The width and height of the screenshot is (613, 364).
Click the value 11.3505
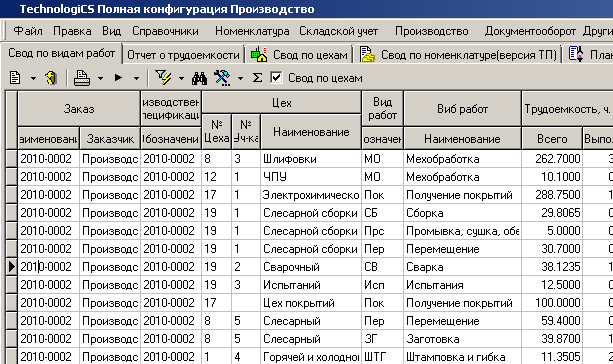[x=561, y=357]
